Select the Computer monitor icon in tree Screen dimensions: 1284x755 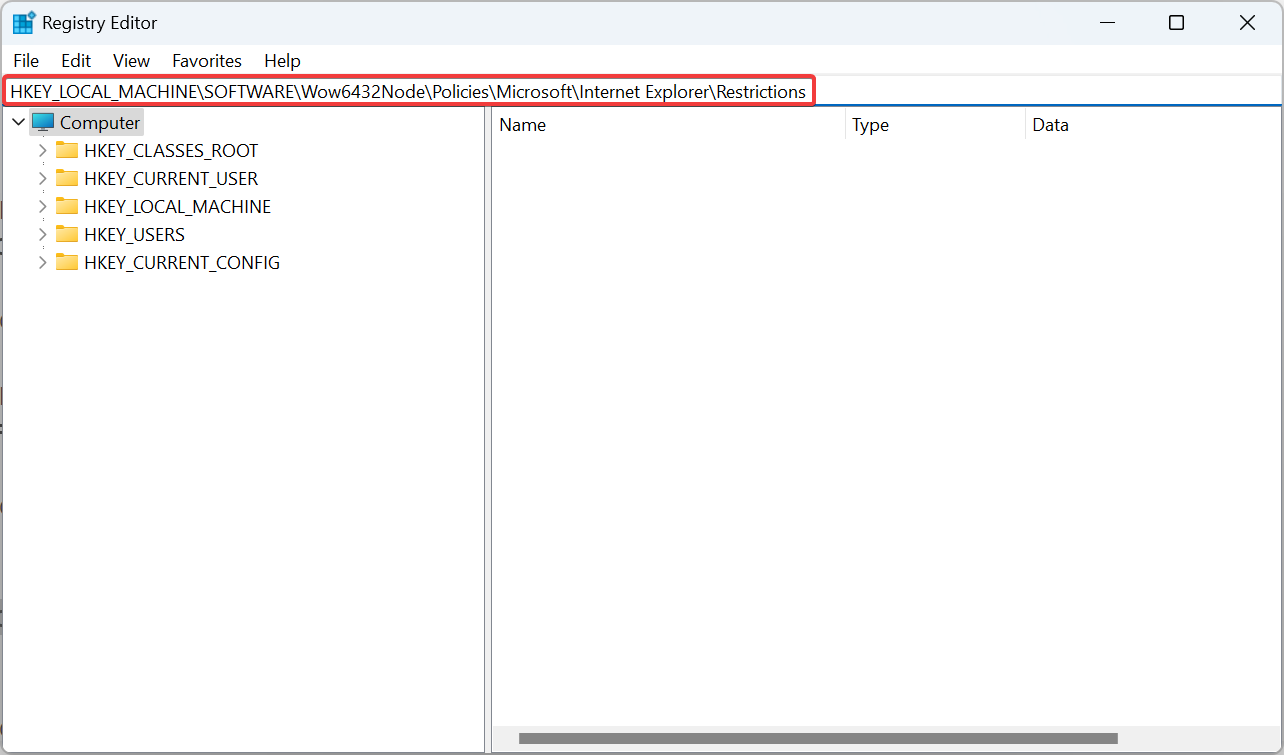coord(43,123)
